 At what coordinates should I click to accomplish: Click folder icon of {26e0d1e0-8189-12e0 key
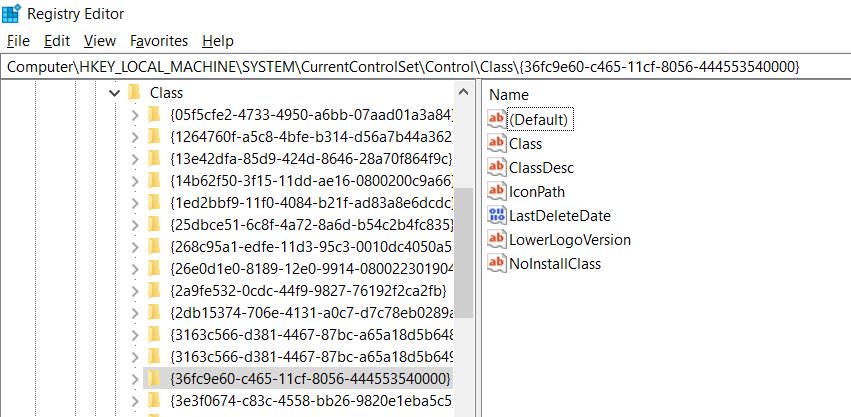pyautogui.click(x=154, y=268)
